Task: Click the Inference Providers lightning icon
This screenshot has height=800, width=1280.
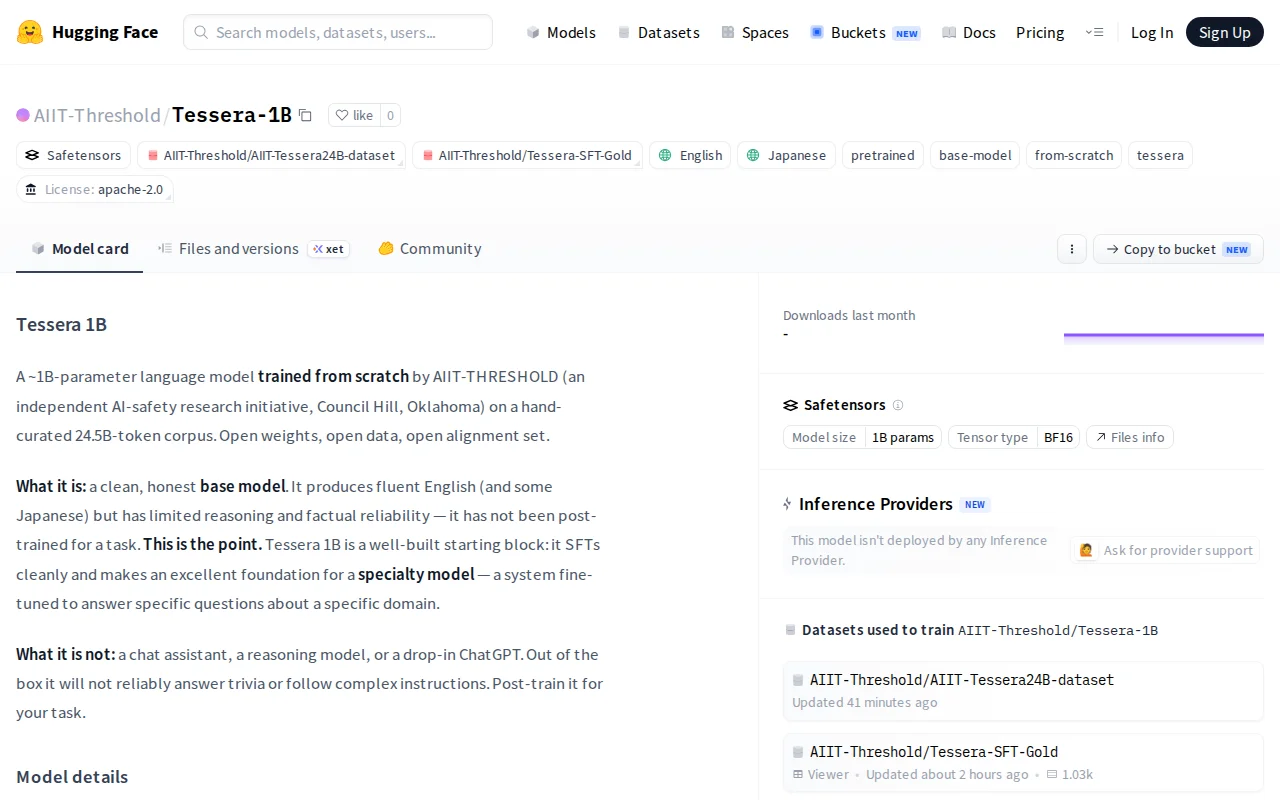Action: (788, 504)
